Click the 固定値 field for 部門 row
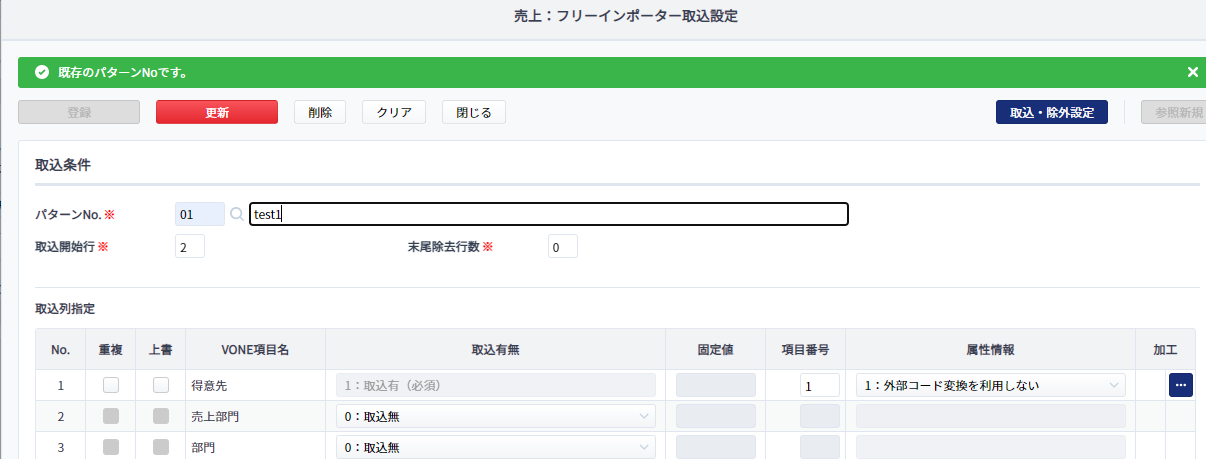Screen dimensions: 1206x459 [716, 447]
